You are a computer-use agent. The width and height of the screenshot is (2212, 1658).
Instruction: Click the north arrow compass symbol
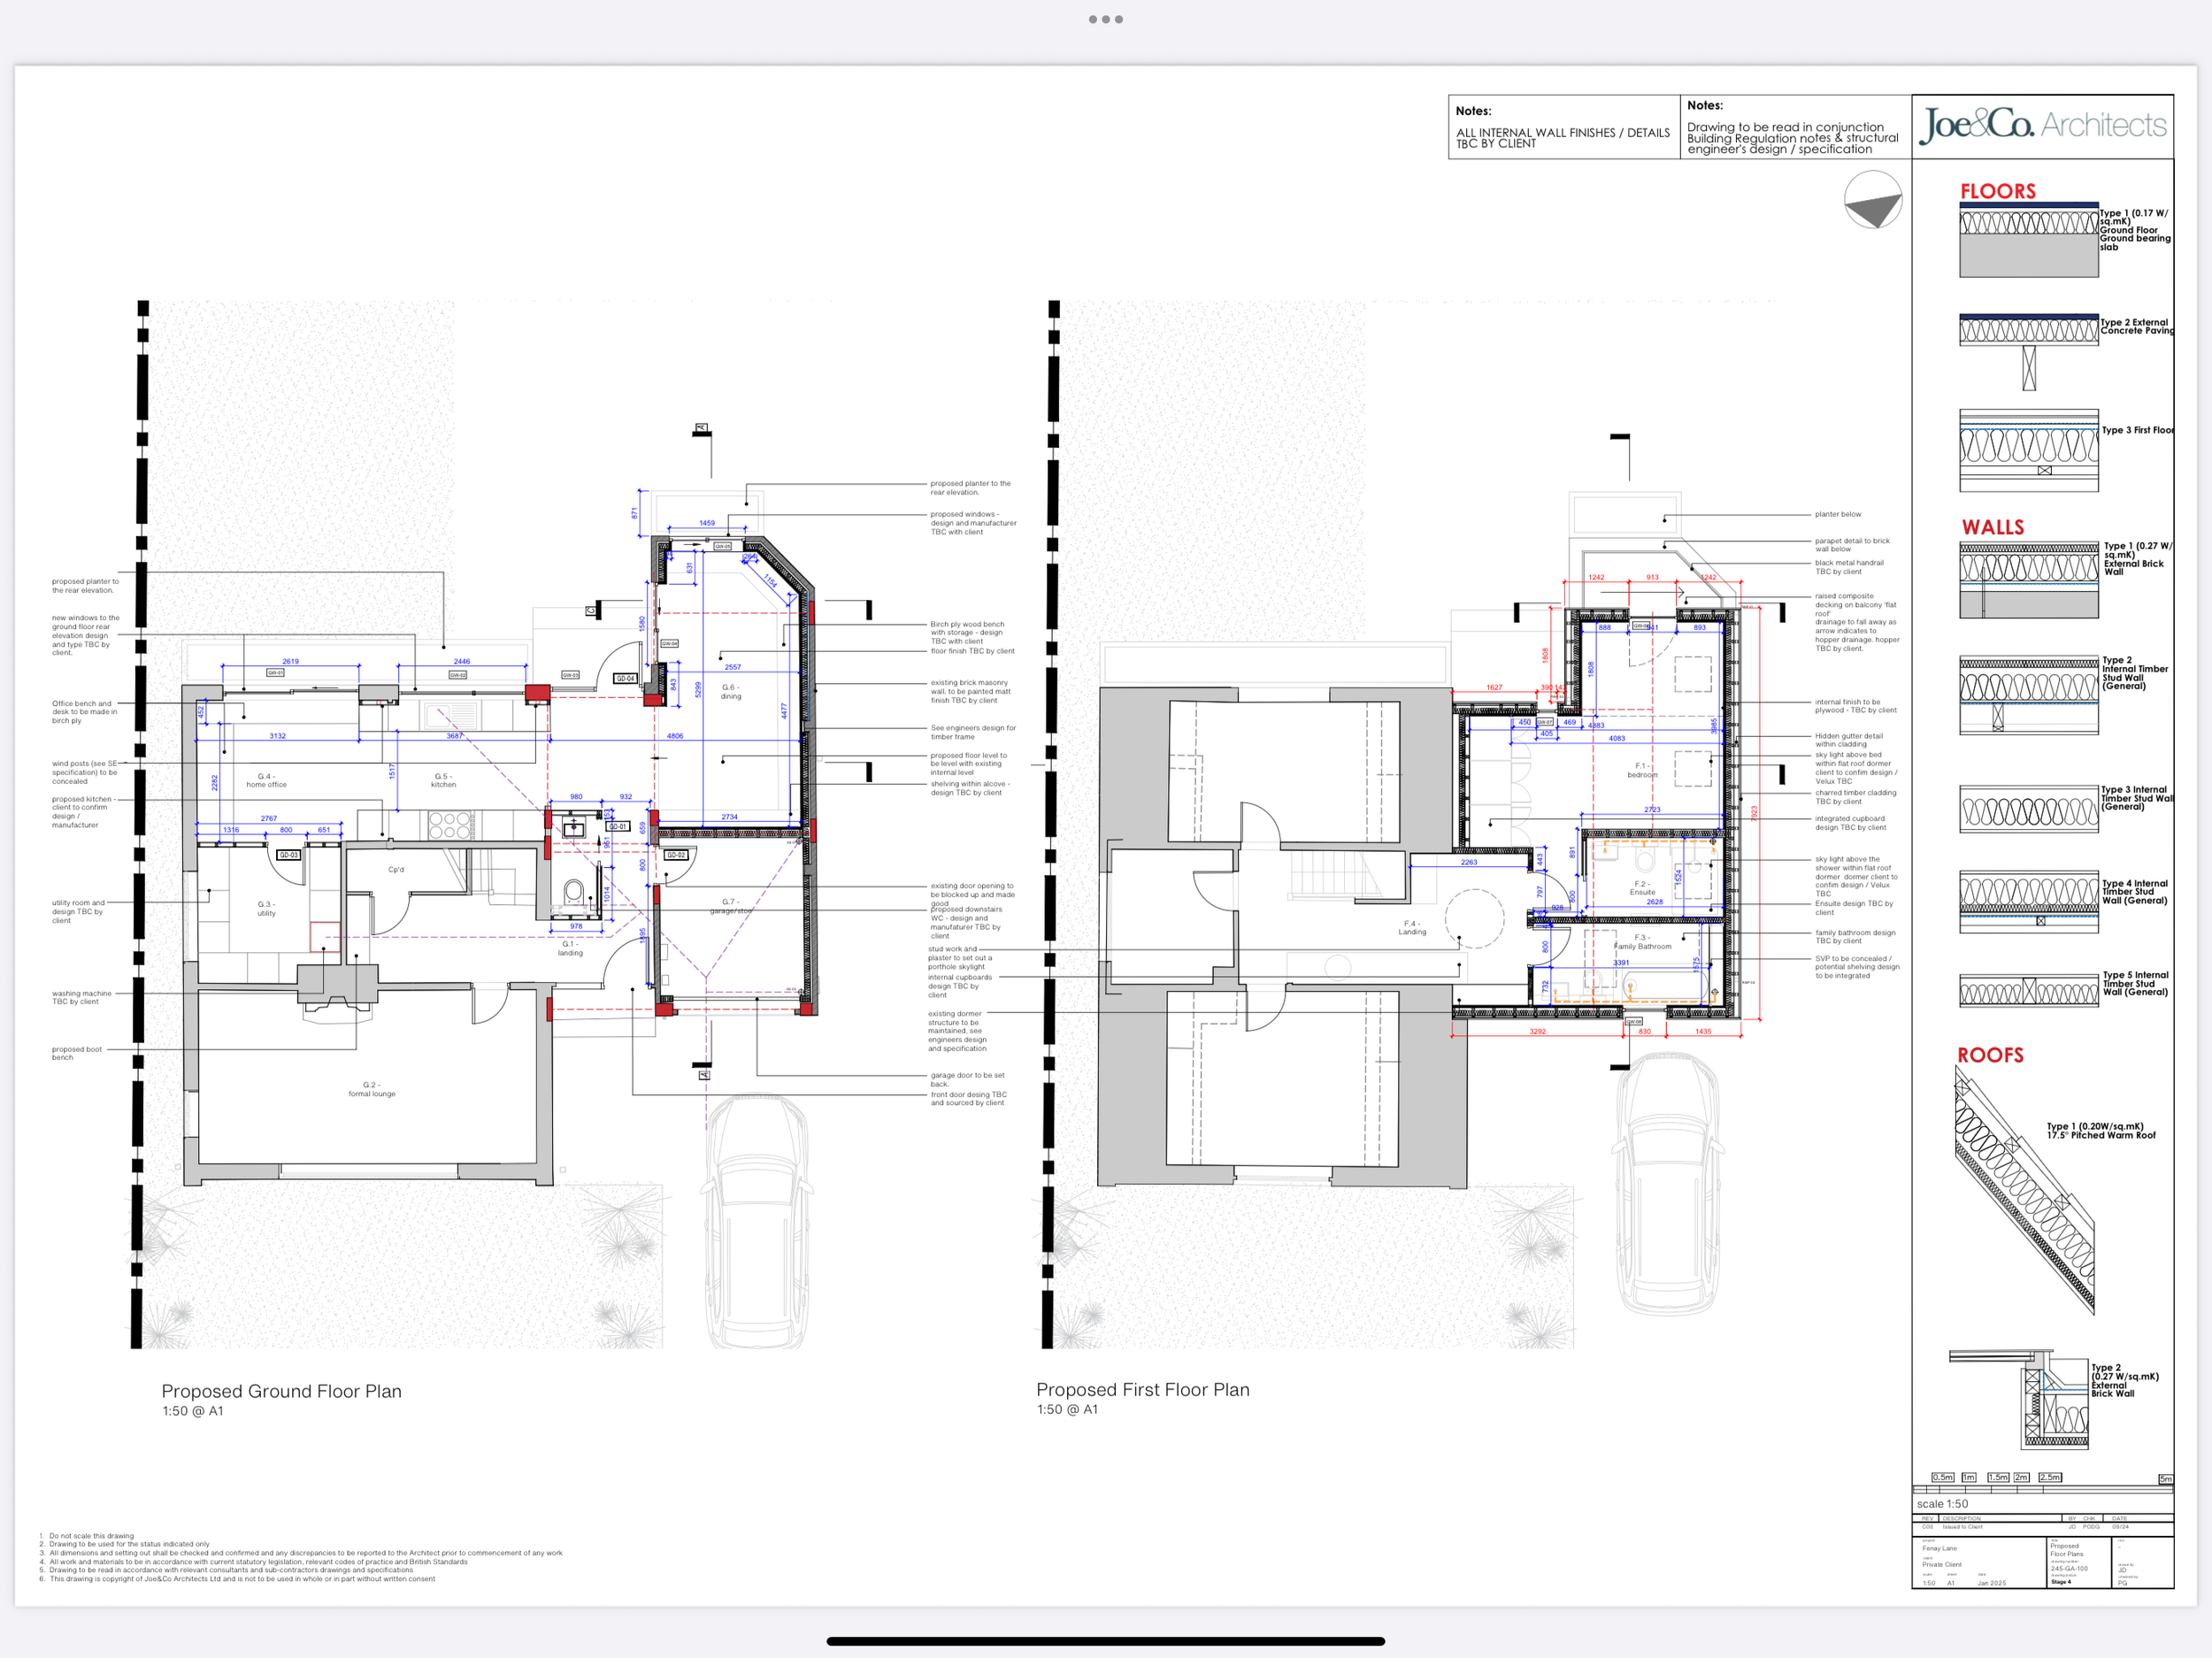(1873, 200)
